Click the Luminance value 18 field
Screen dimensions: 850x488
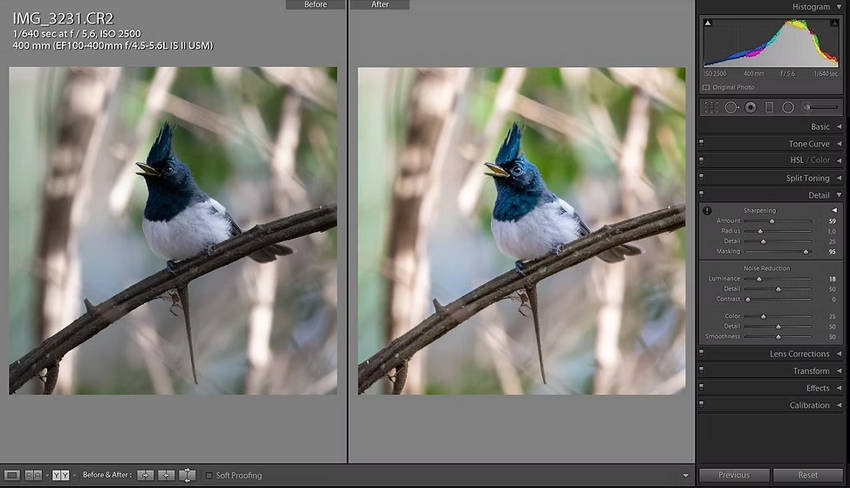pos(832,279)
